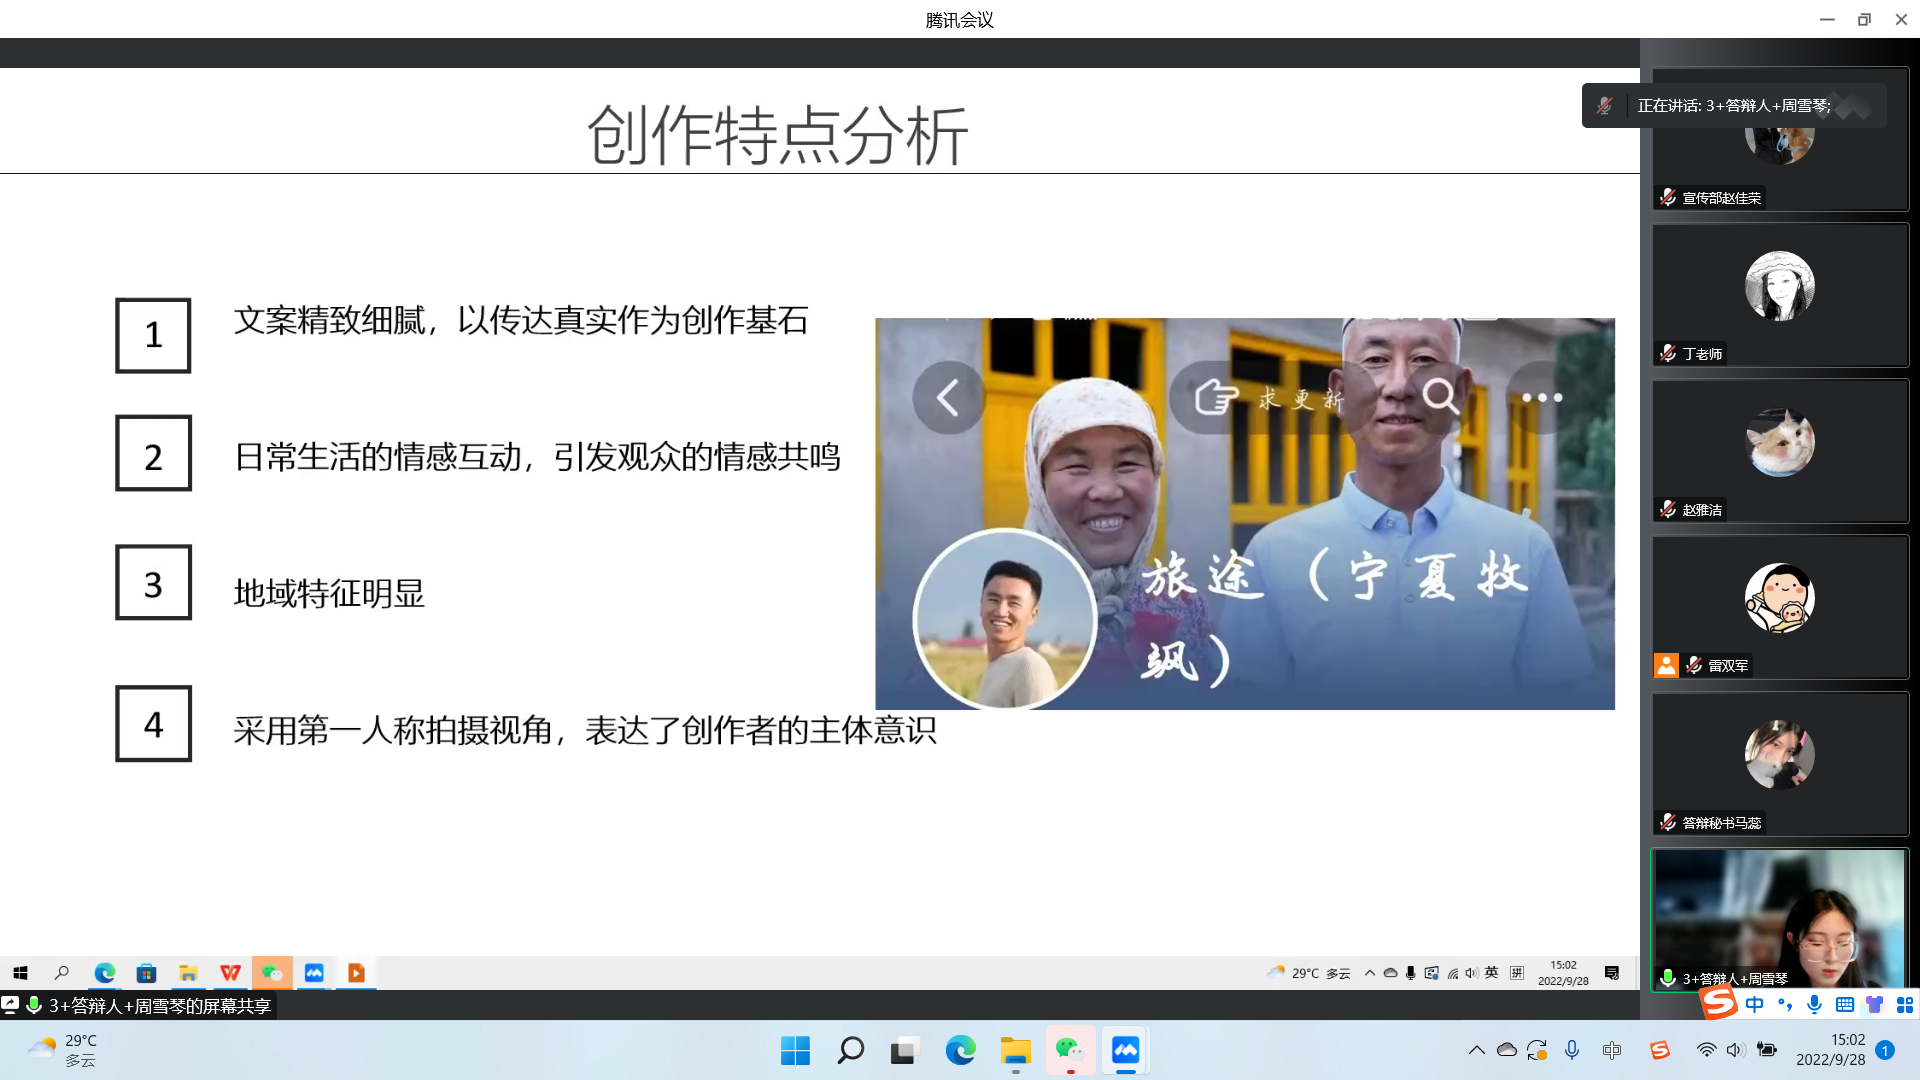Open the notification badge showing 1
The width and height of the screenshot is (1920, 1080).
pos(1885,1050)
